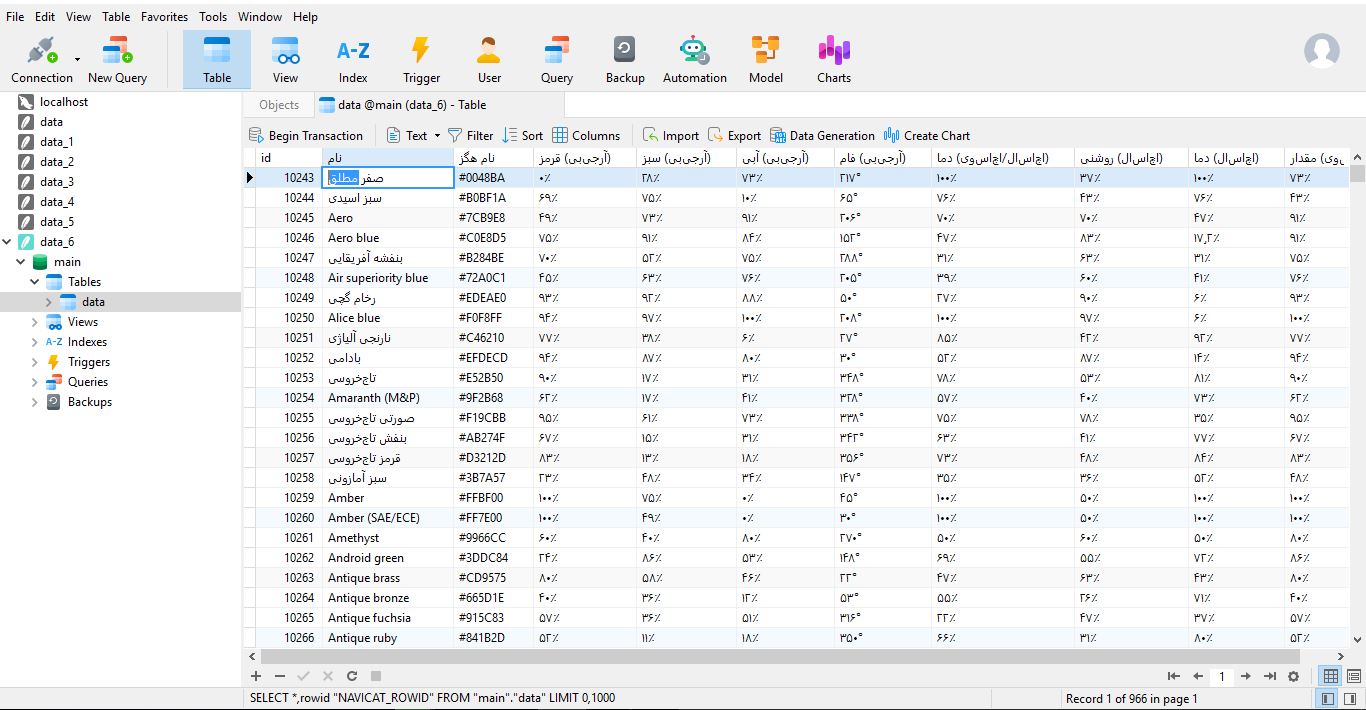1366x710 pixels.
Task: Expand the Backups node
Action: click(35, 401)
